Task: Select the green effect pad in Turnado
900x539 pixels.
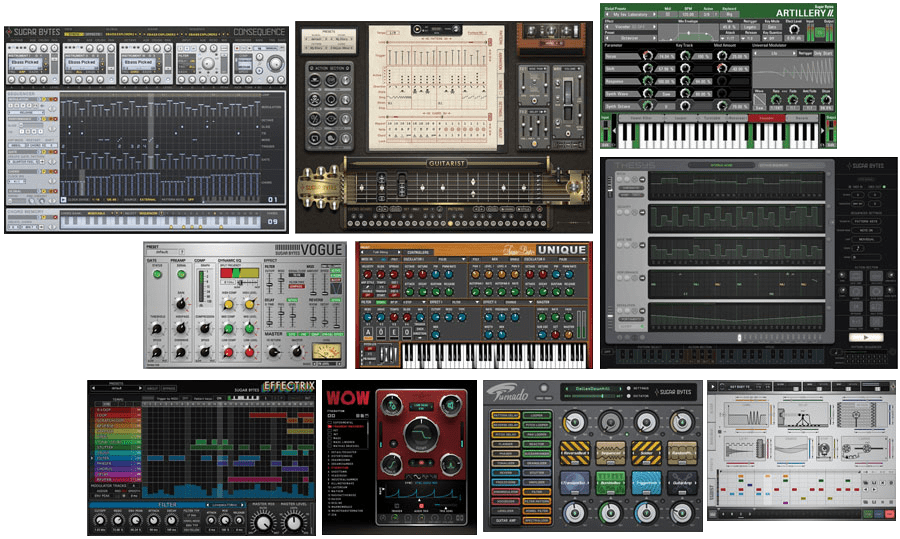Action: [x=611, y=483]
